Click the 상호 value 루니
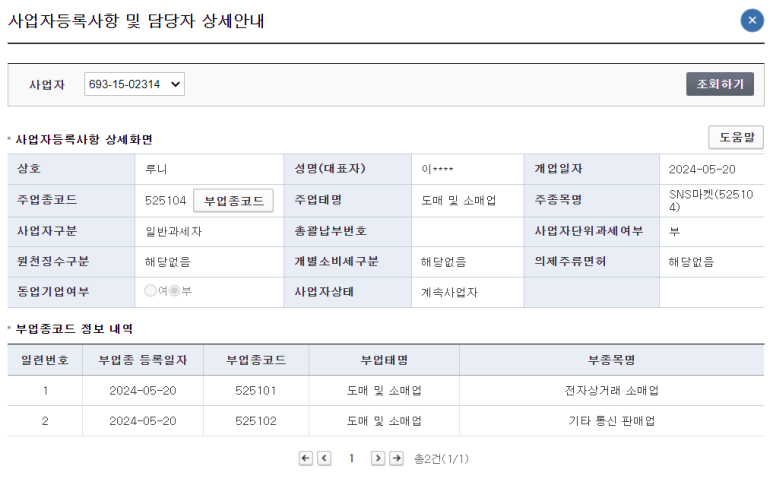 [x=156, y=170]
